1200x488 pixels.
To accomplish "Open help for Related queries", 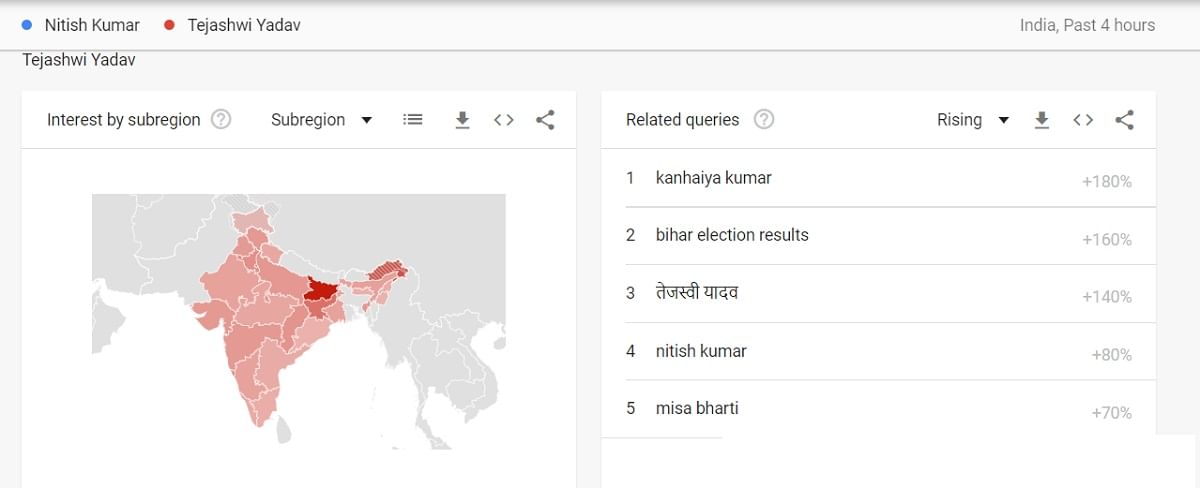I will coord(764,120).
